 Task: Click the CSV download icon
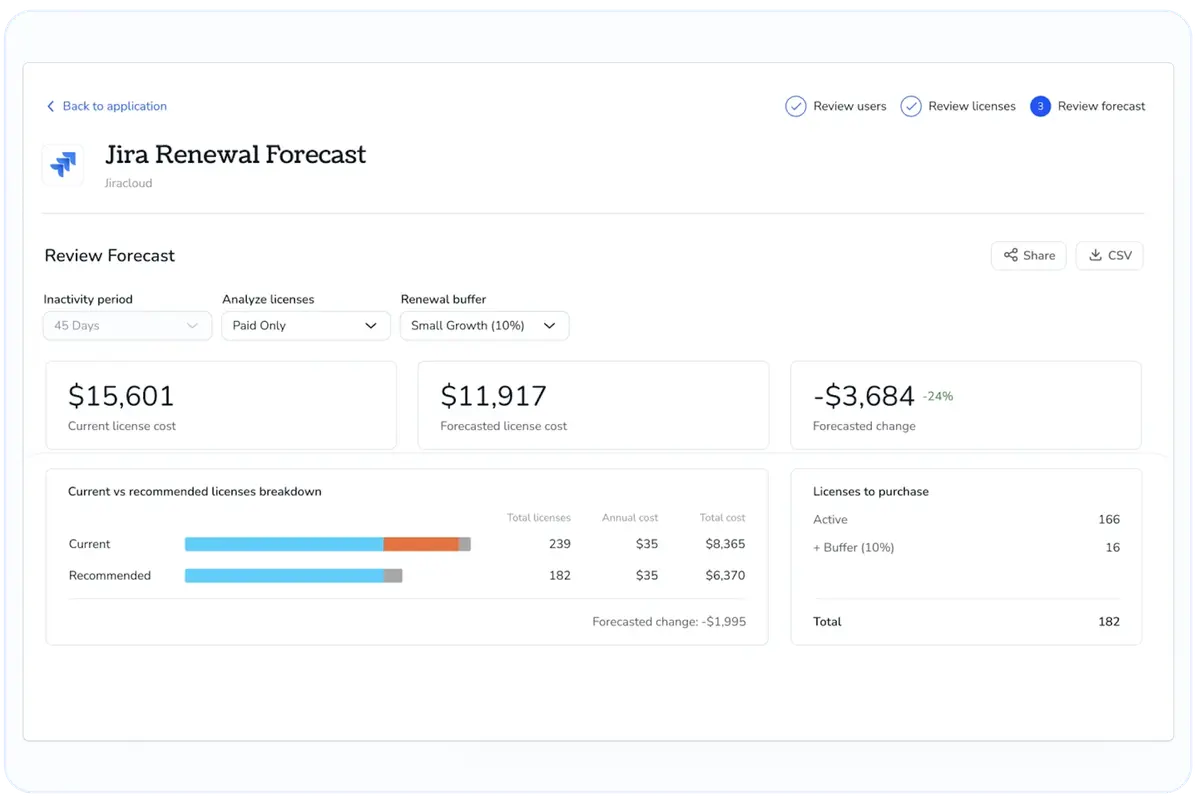1095,255
